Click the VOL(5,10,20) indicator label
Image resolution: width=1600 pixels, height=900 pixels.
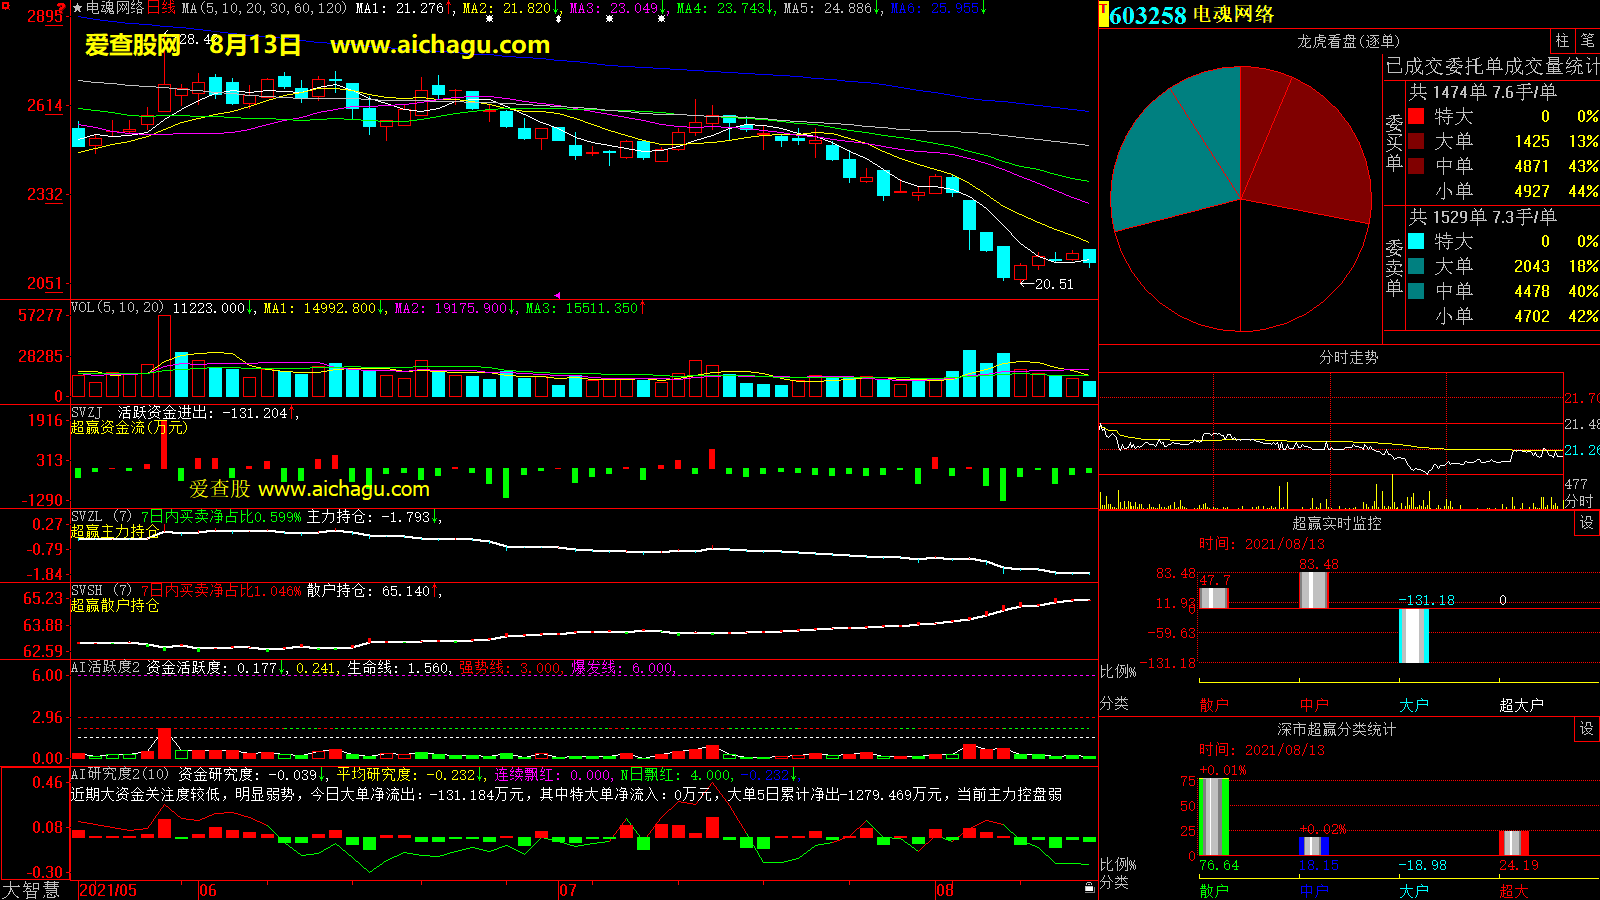117,308
